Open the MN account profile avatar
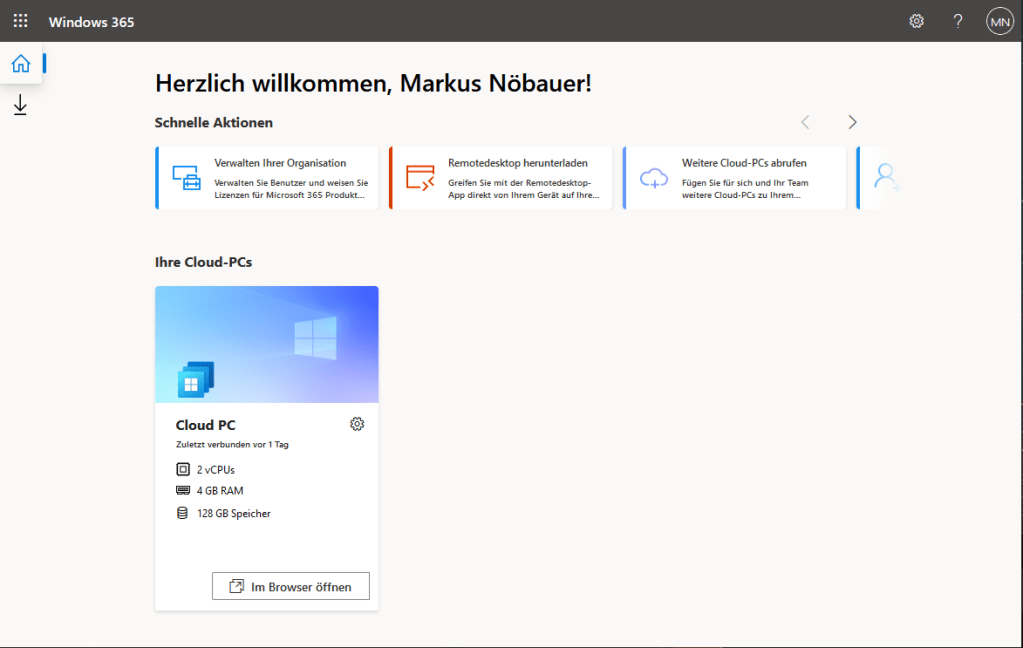1023x648 pixels. click(x=999, y=21)
